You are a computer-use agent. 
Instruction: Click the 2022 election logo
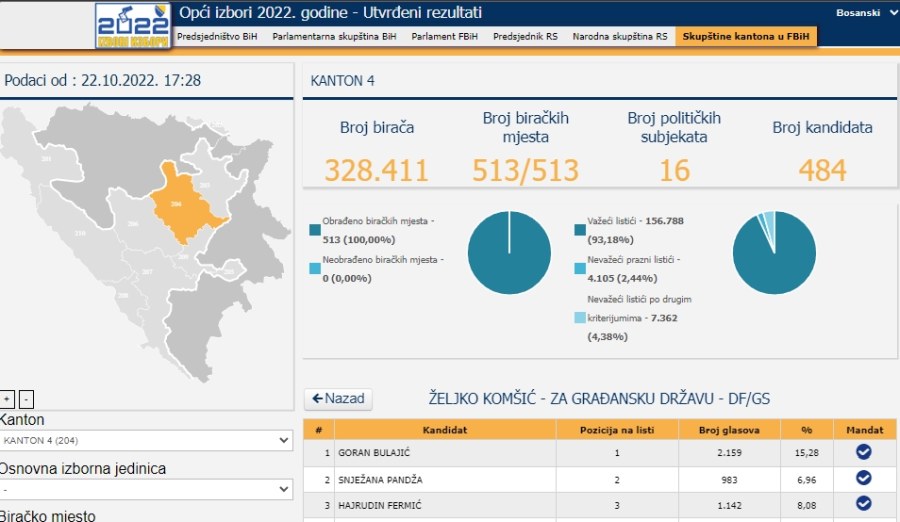133,25
